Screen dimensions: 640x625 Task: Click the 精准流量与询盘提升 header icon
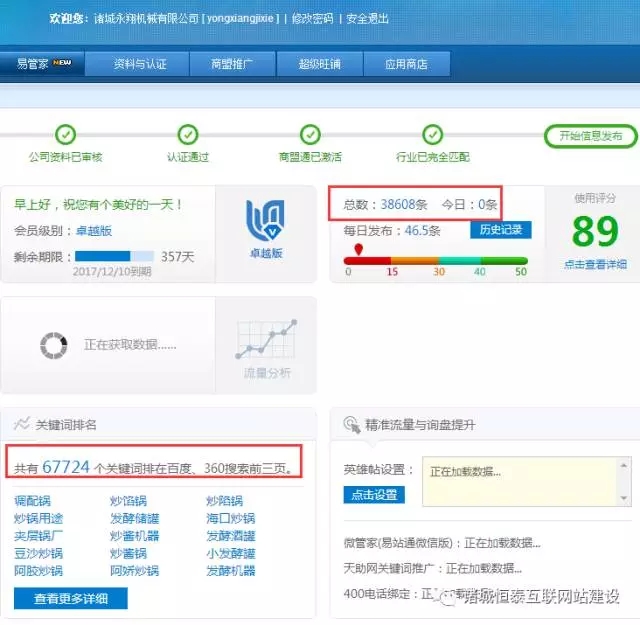point(351,425)
